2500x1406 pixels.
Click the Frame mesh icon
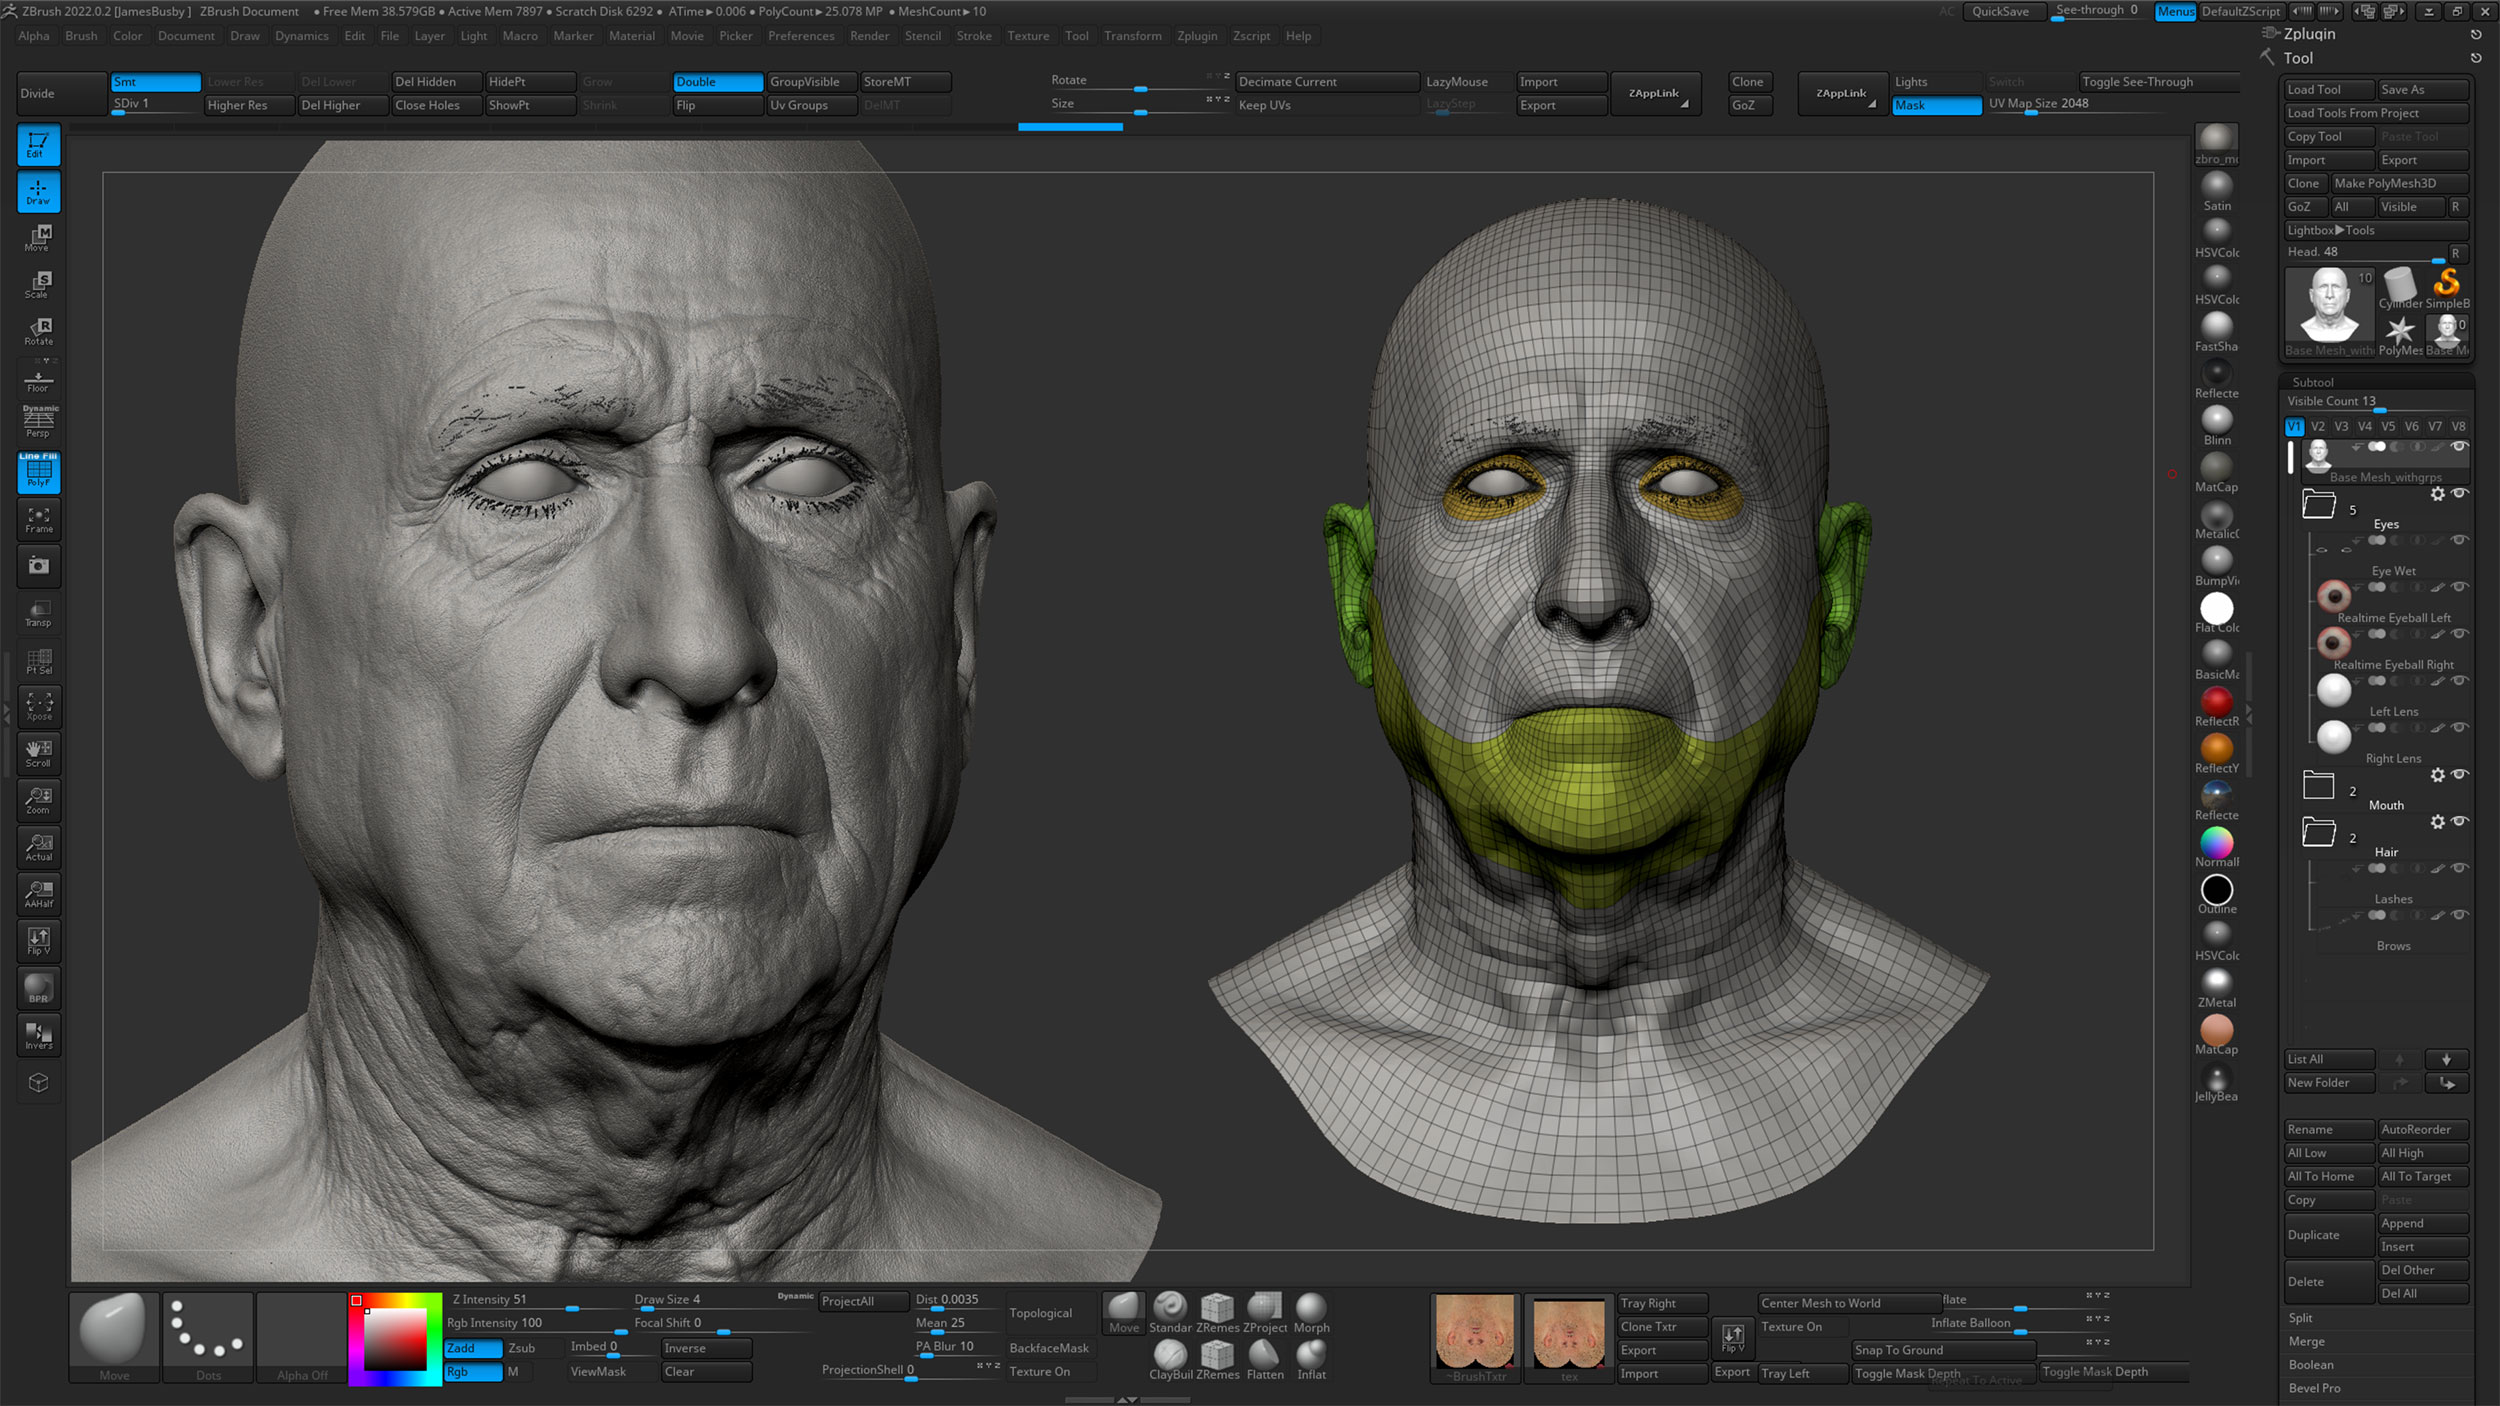(x=38, y=519)
